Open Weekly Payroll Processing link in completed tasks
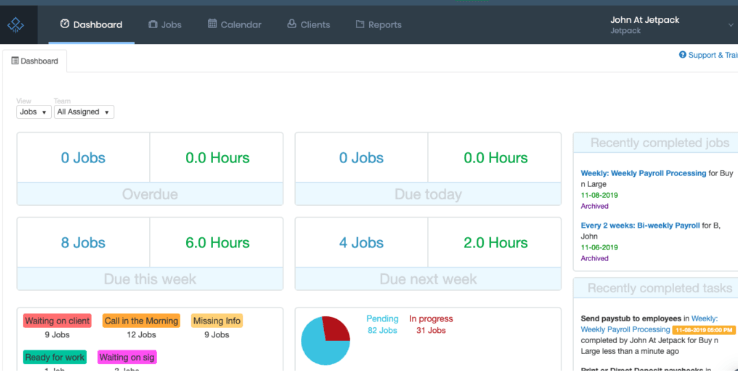 (625, 329)
